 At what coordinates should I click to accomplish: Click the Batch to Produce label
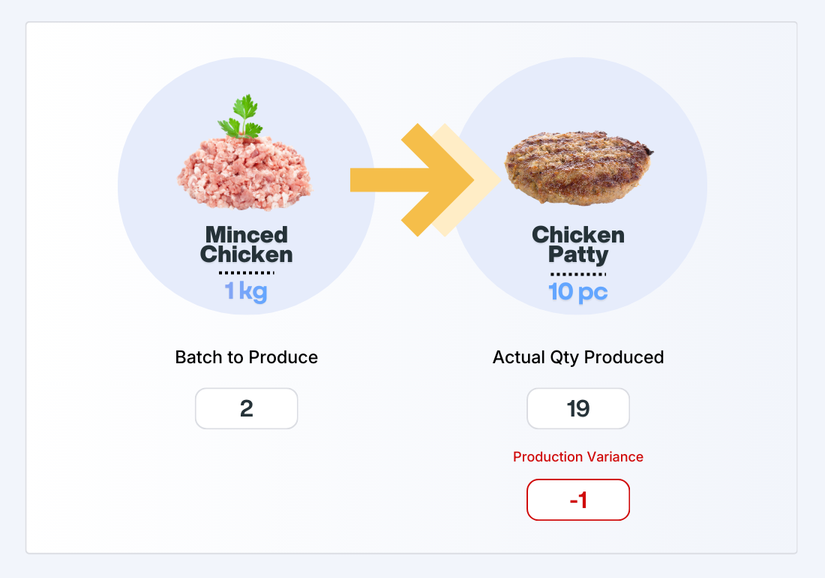coord(246,357)
